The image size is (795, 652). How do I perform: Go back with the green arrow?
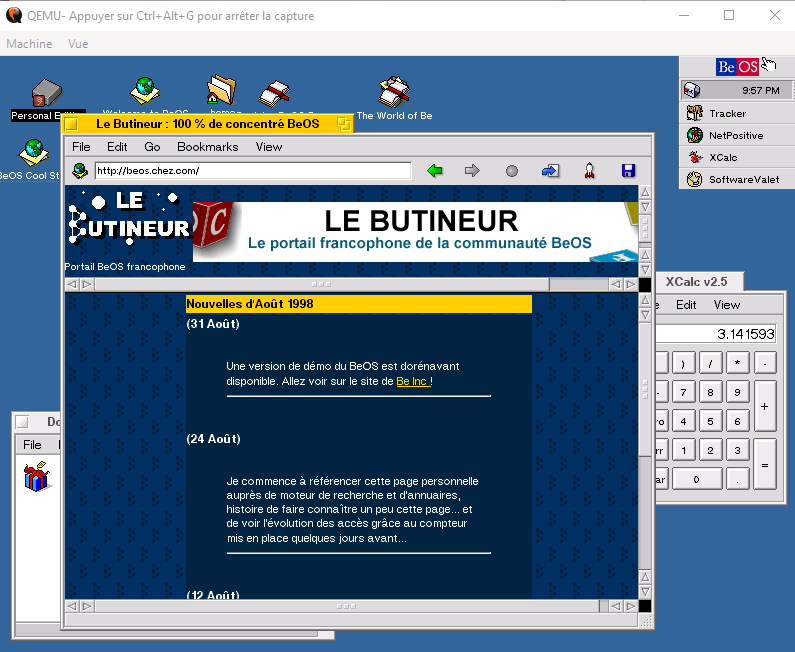[435, 171]
